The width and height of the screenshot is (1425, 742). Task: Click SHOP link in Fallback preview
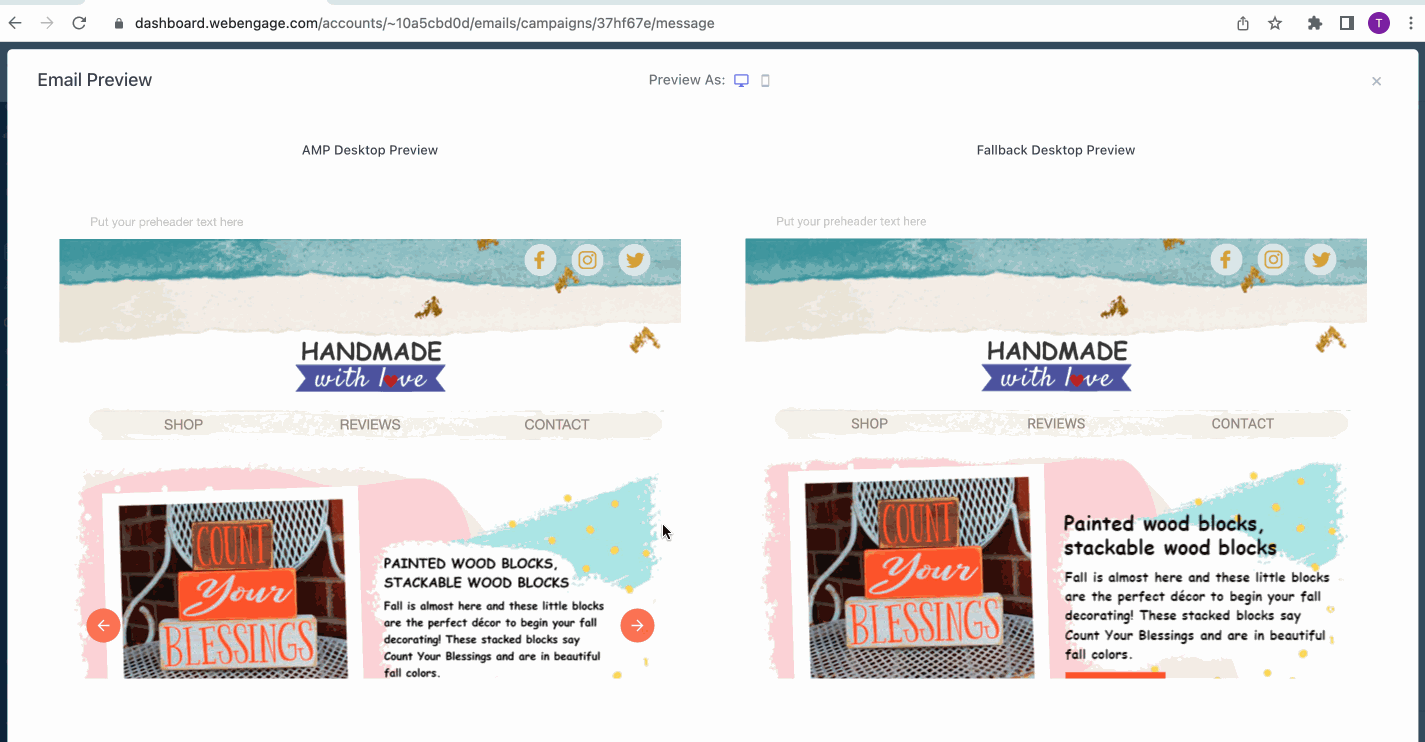tap(869, 424)
